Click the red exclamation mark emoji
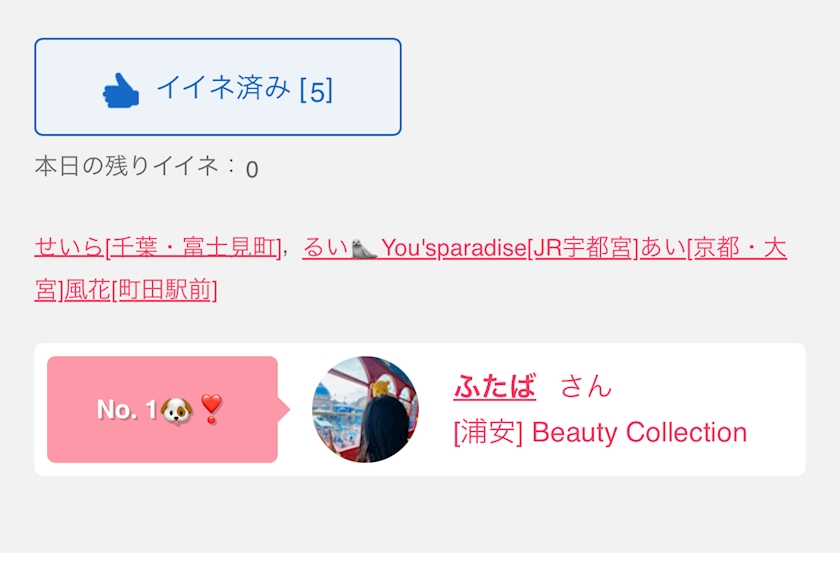Viewport: 840px width, 562px height. tap(210, 409)
